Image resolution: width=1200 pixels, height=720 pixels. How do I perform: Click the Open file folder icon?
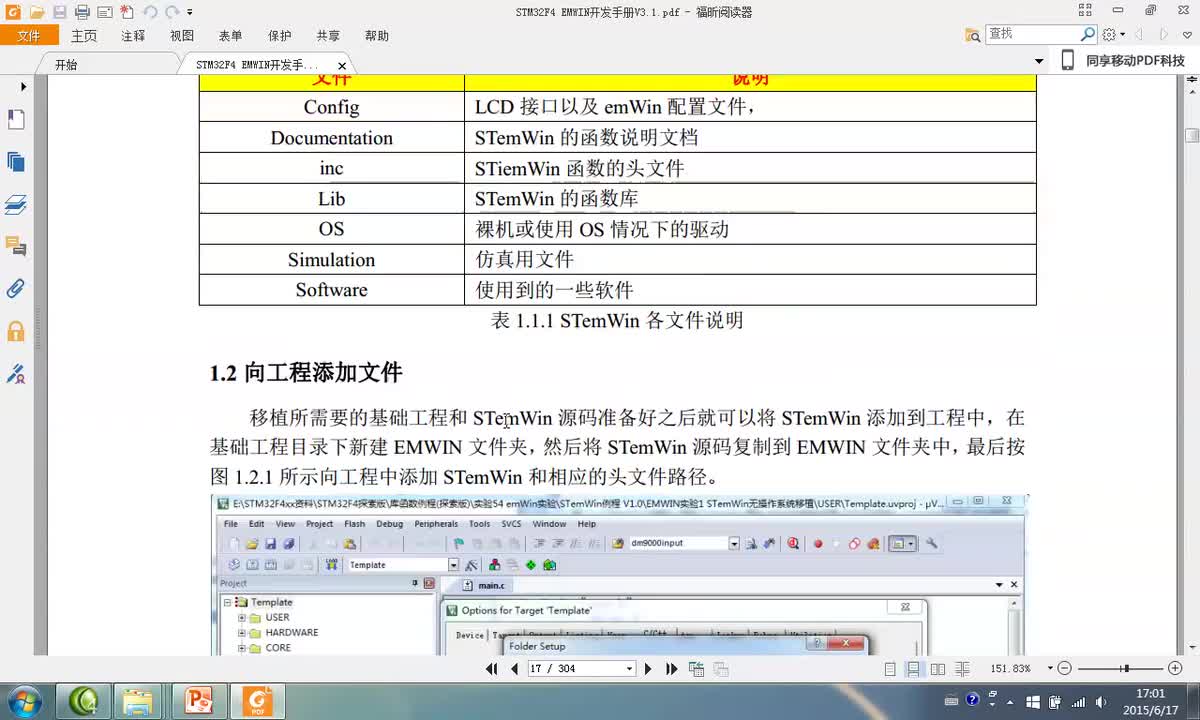37,13
